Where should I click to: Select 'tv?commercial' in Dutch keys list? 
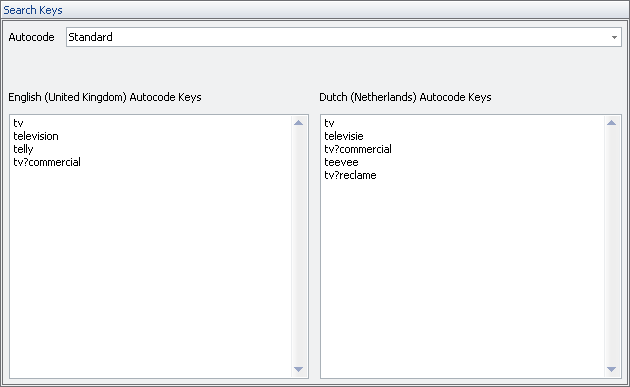point(358,149)
